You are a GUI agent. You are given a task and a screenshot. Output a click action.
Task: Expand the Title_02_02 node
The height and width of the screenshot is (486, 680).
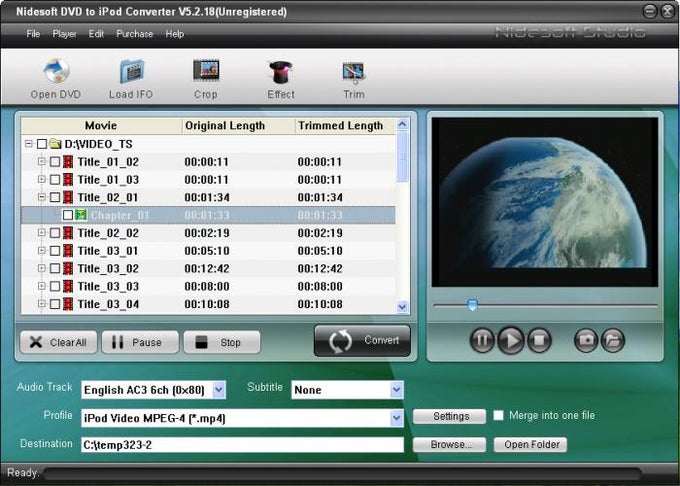(42, 232)
